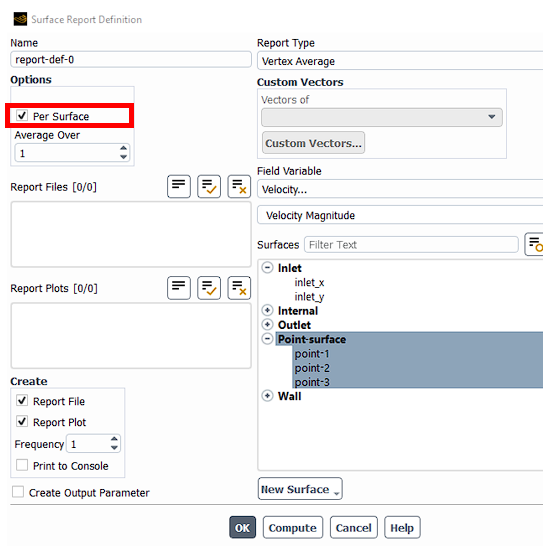Uncheck the Report Plot checkbox
547x551 pixels.
[x=22, y=421]
